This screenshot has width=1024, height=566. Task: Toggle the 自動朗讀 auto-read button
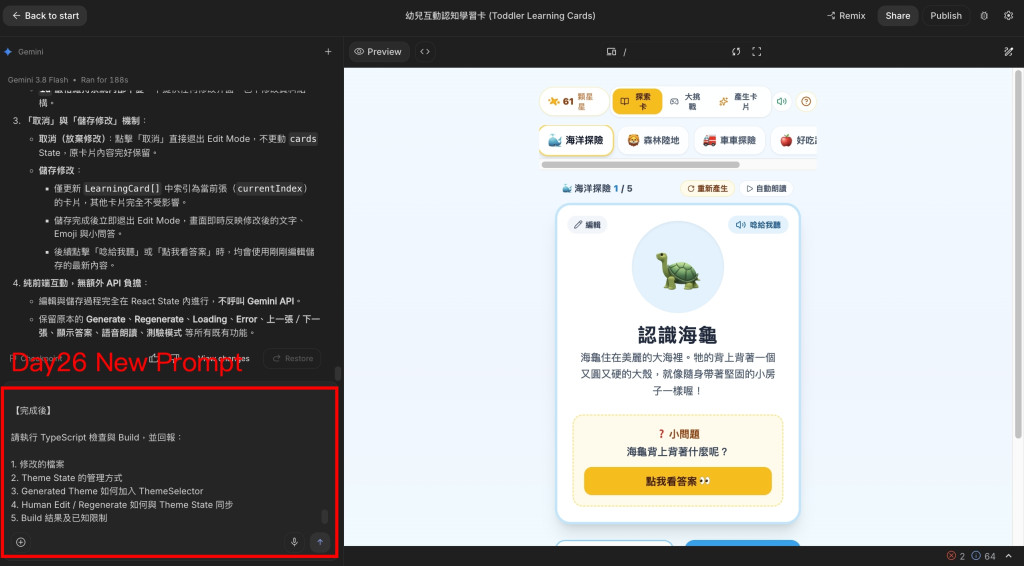(x=766, y=189)
